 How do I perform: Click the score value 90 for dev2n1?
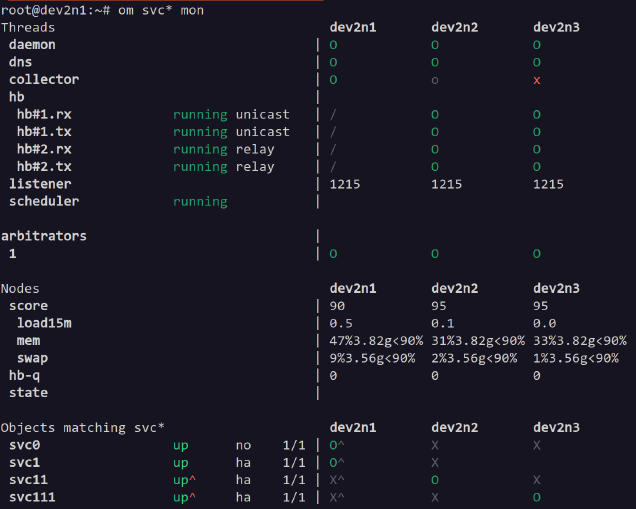pos(337,306)
